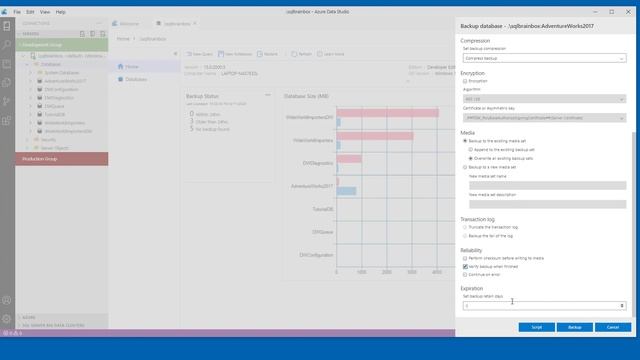The width and height of the screenshot is (640, 360).
Task: Open Backup Status widget more options
Action: click(x=268, y=95)
